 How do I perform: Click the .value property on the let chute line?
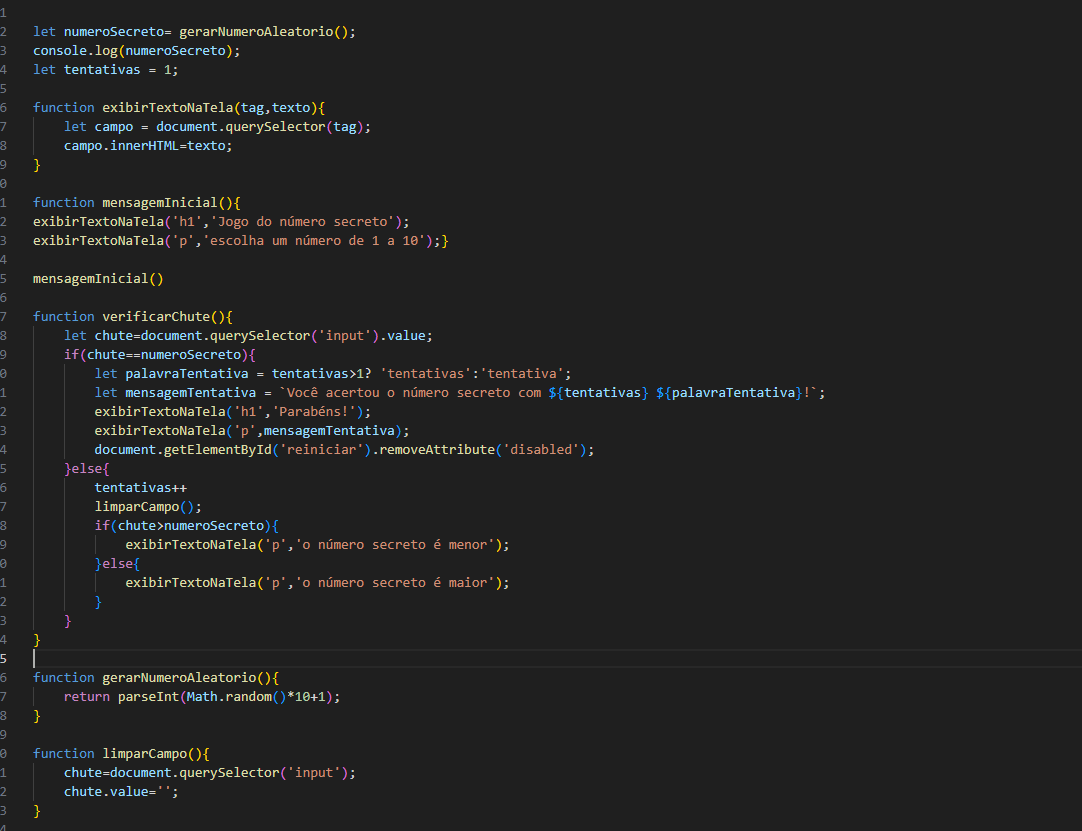406,335
